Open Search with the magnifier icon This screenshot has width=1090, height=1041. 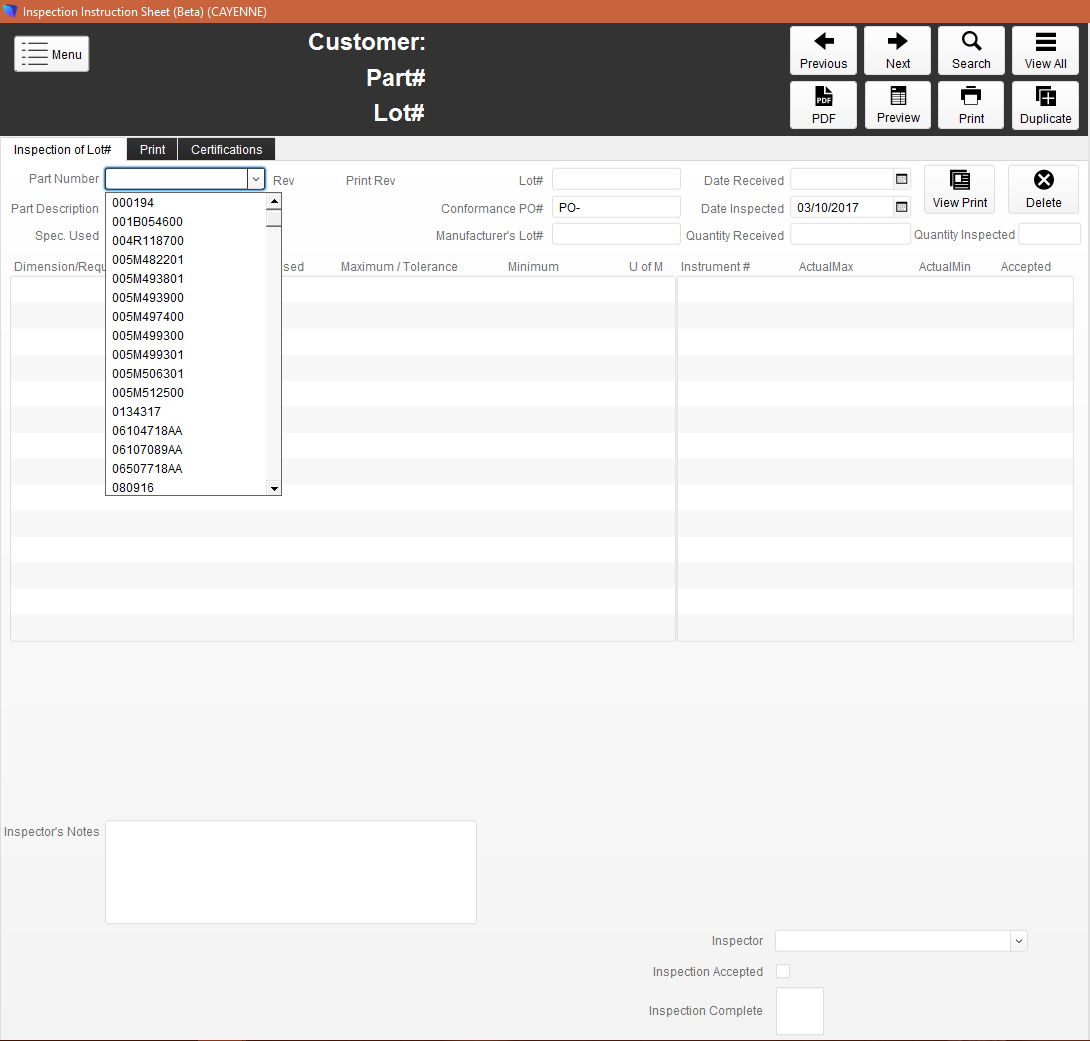point(971,51)
